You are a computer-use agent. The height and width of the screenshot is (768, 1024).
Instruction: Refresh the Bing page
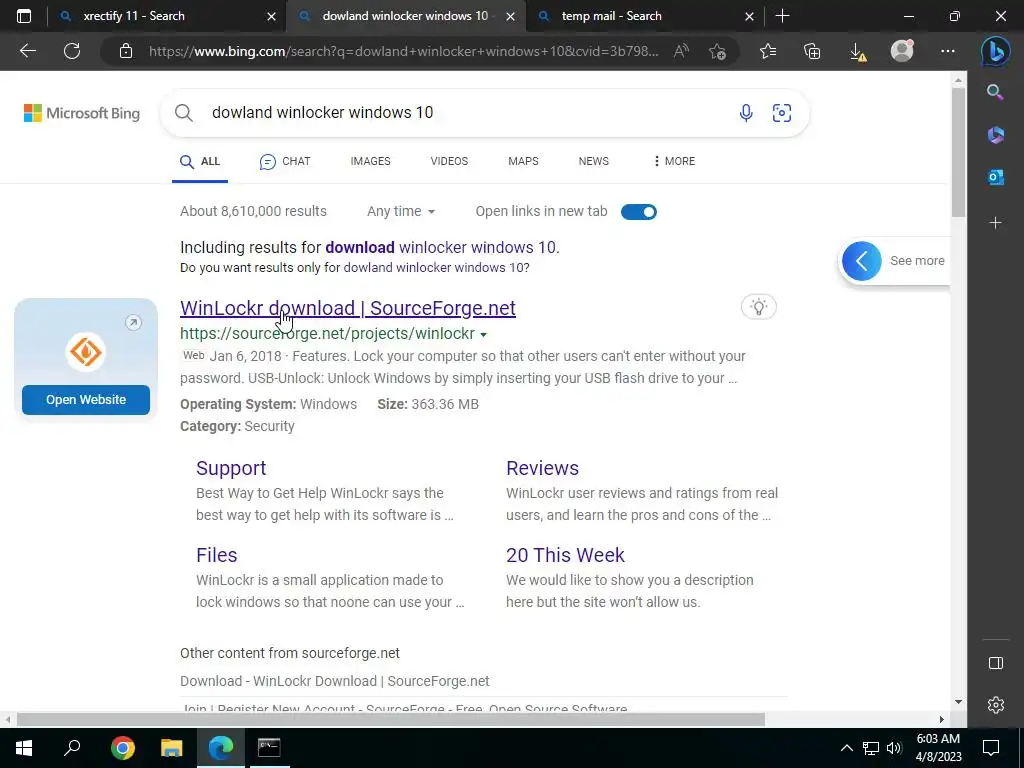point(72,51)
